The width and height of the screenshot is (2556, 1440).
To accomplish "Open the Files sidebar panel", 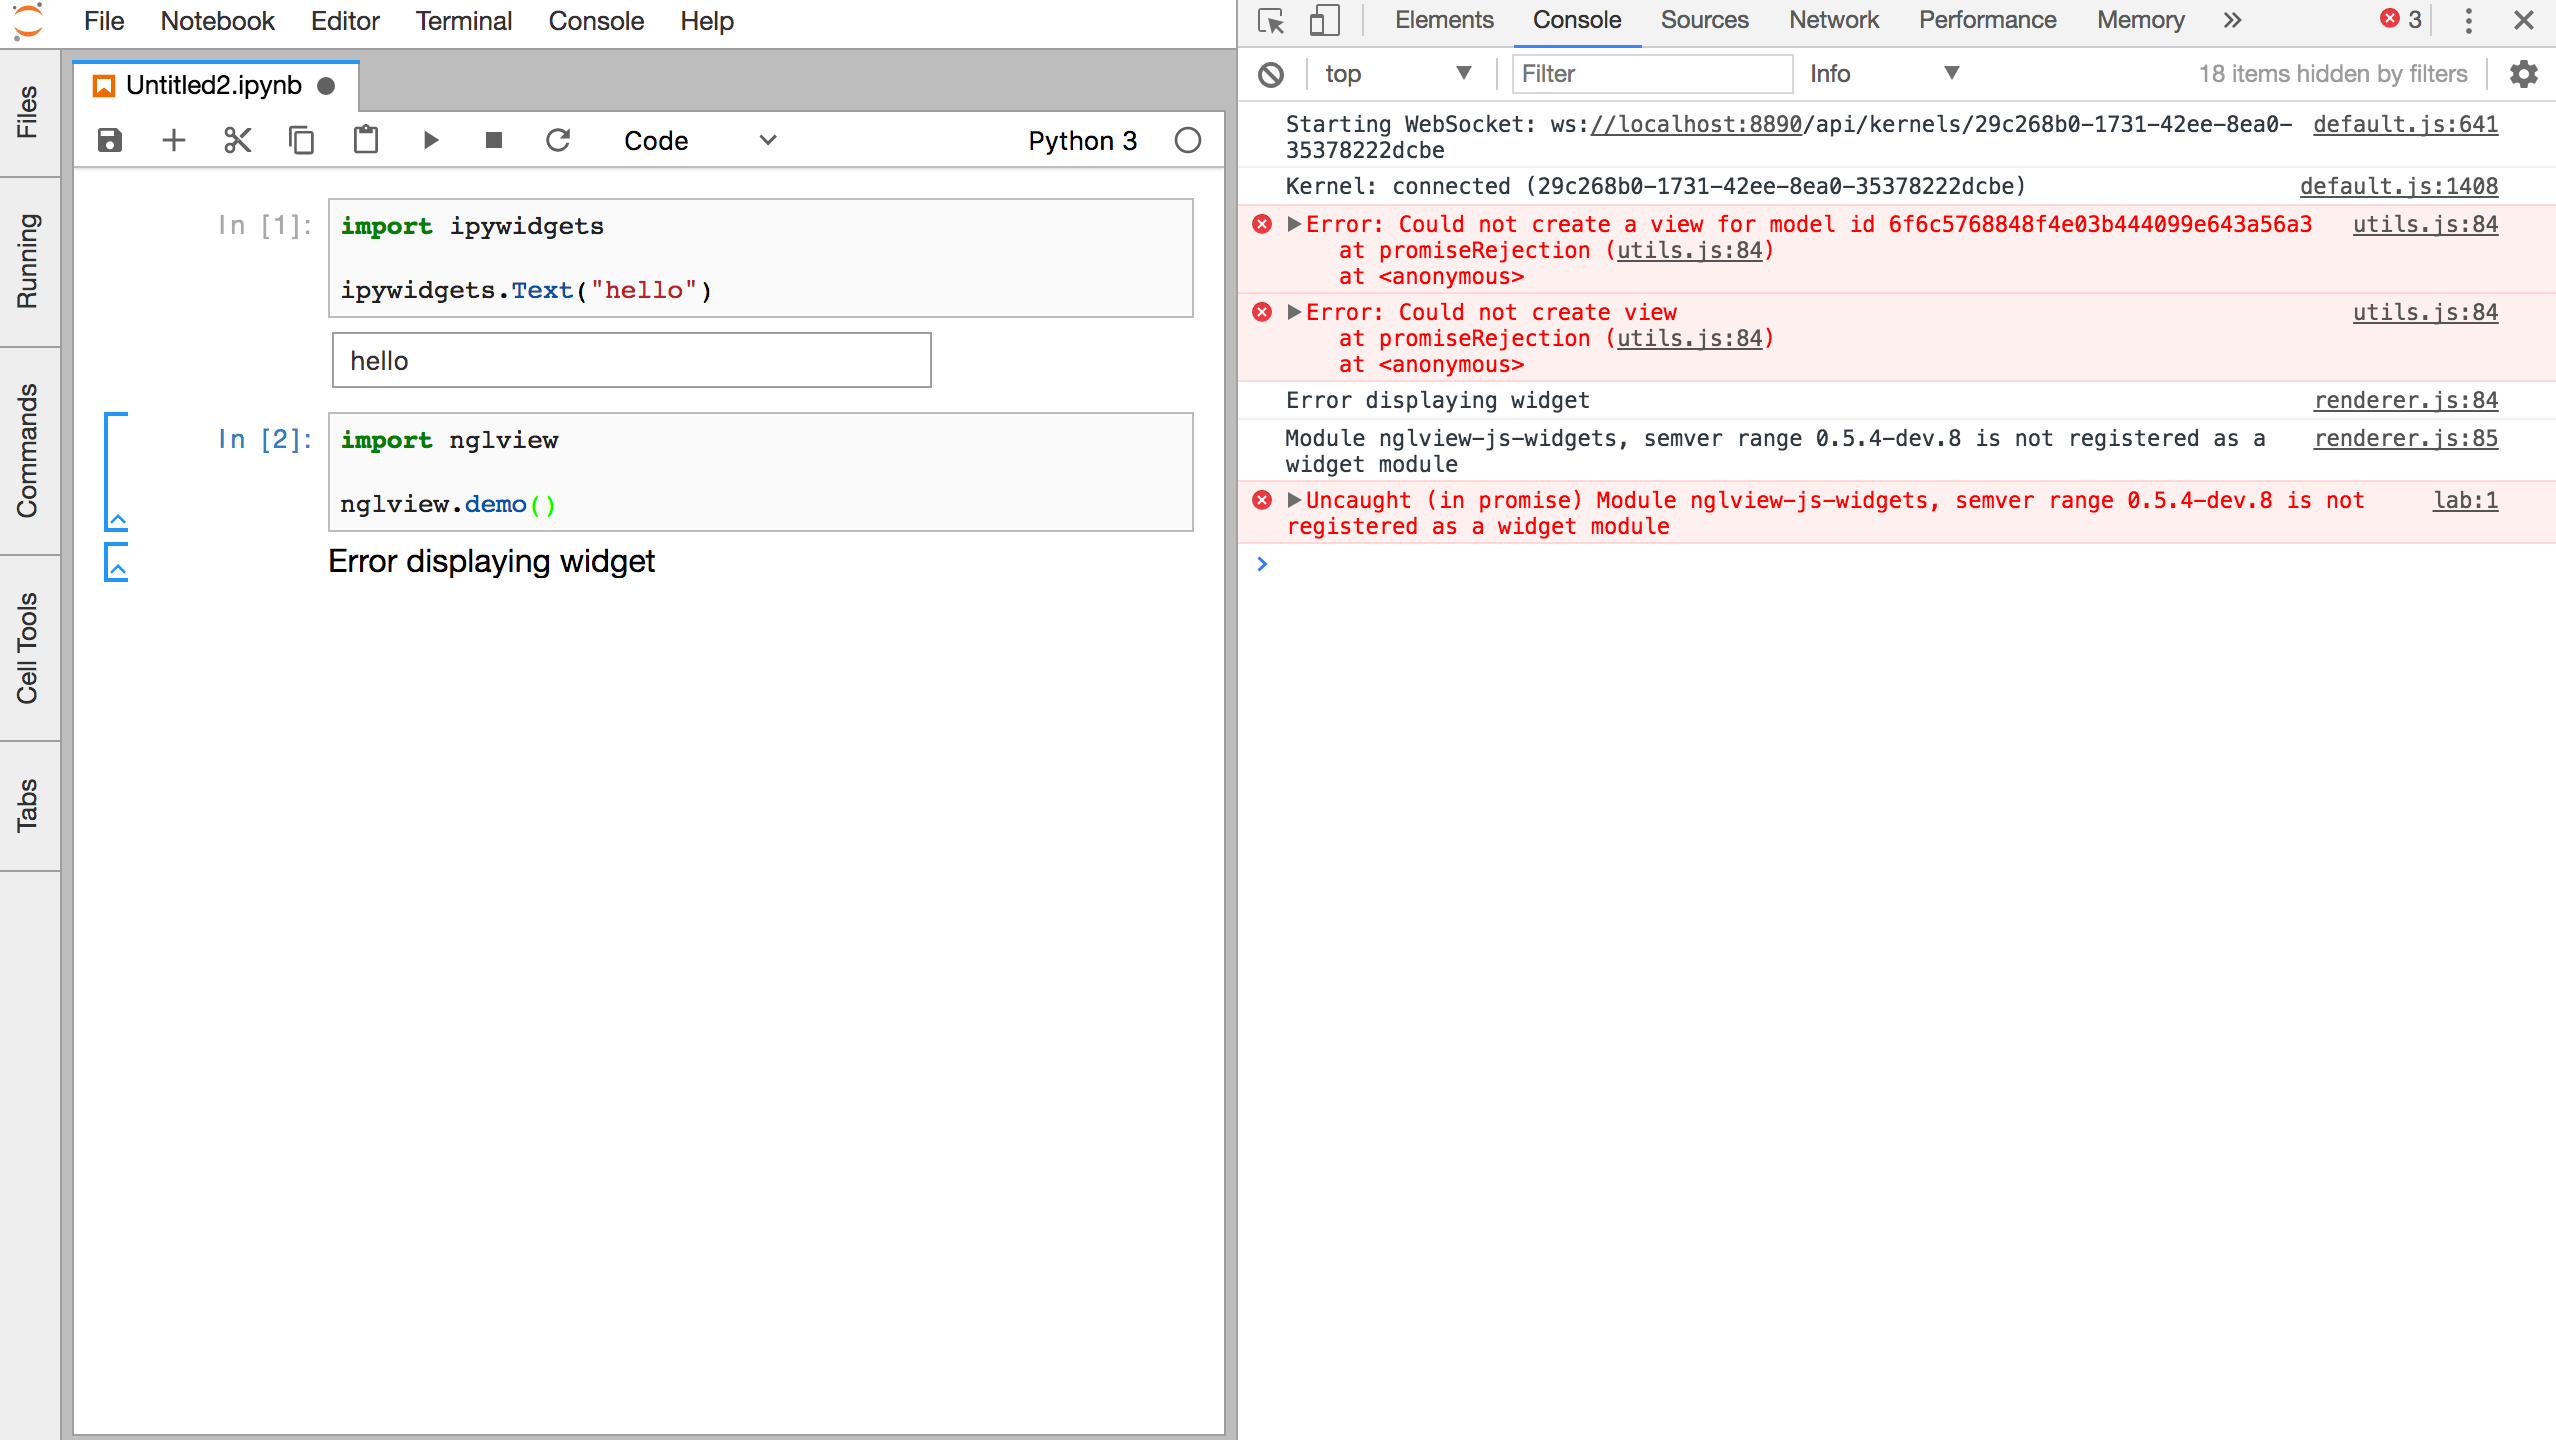I will tap(27, 112).
